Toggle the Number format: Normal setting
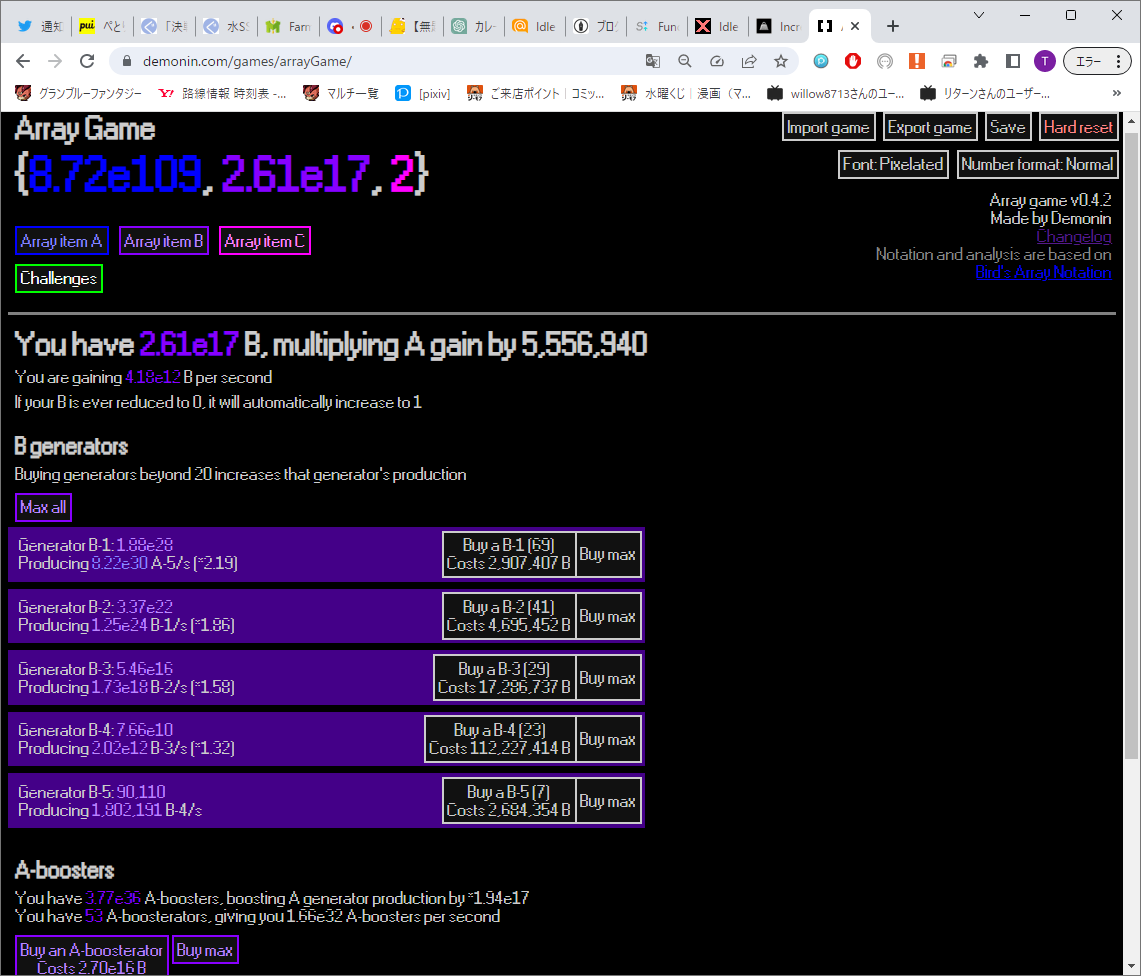The image size is (1141, 976). tap(1037, 164)
